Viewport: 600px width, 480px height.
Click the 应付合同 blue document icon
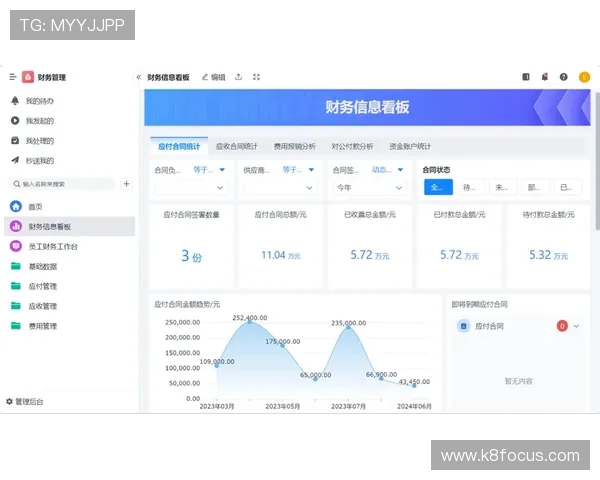click(x=464, y=326)
